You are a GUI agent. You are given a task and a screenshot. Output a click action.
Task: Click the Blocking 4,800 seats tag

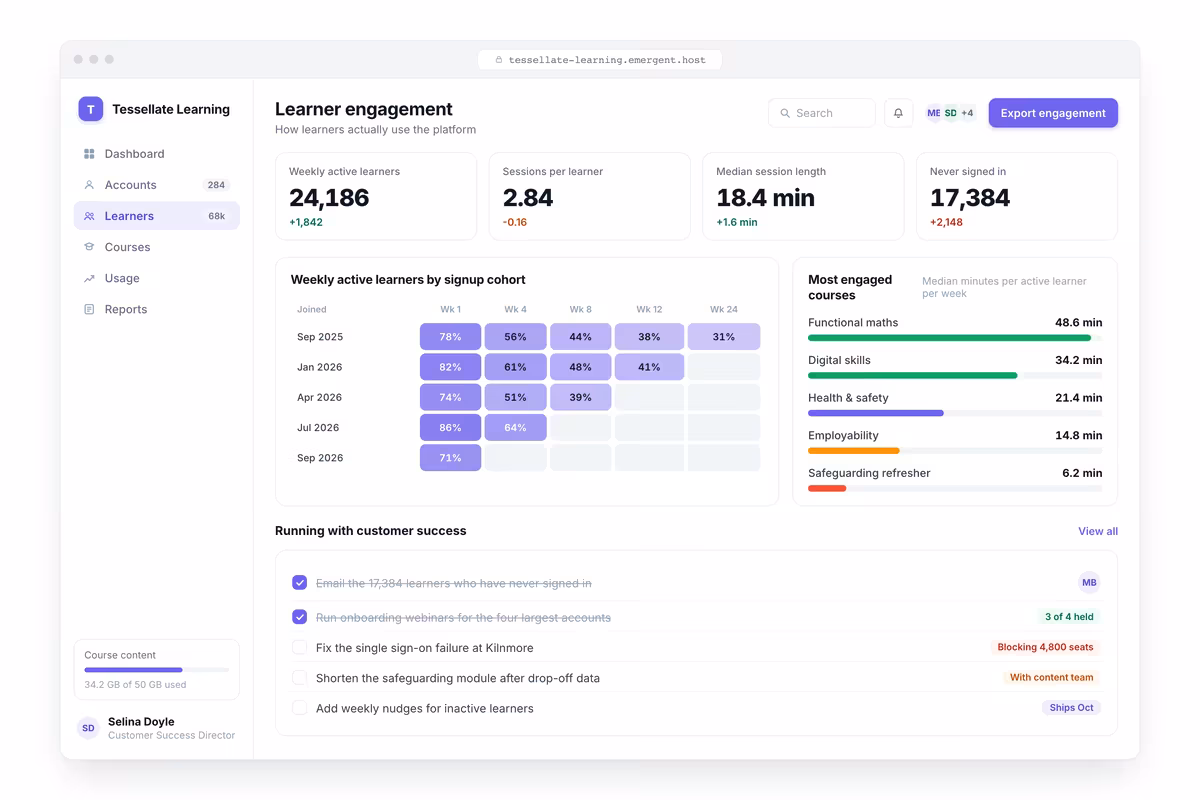tap(1045, 647)
